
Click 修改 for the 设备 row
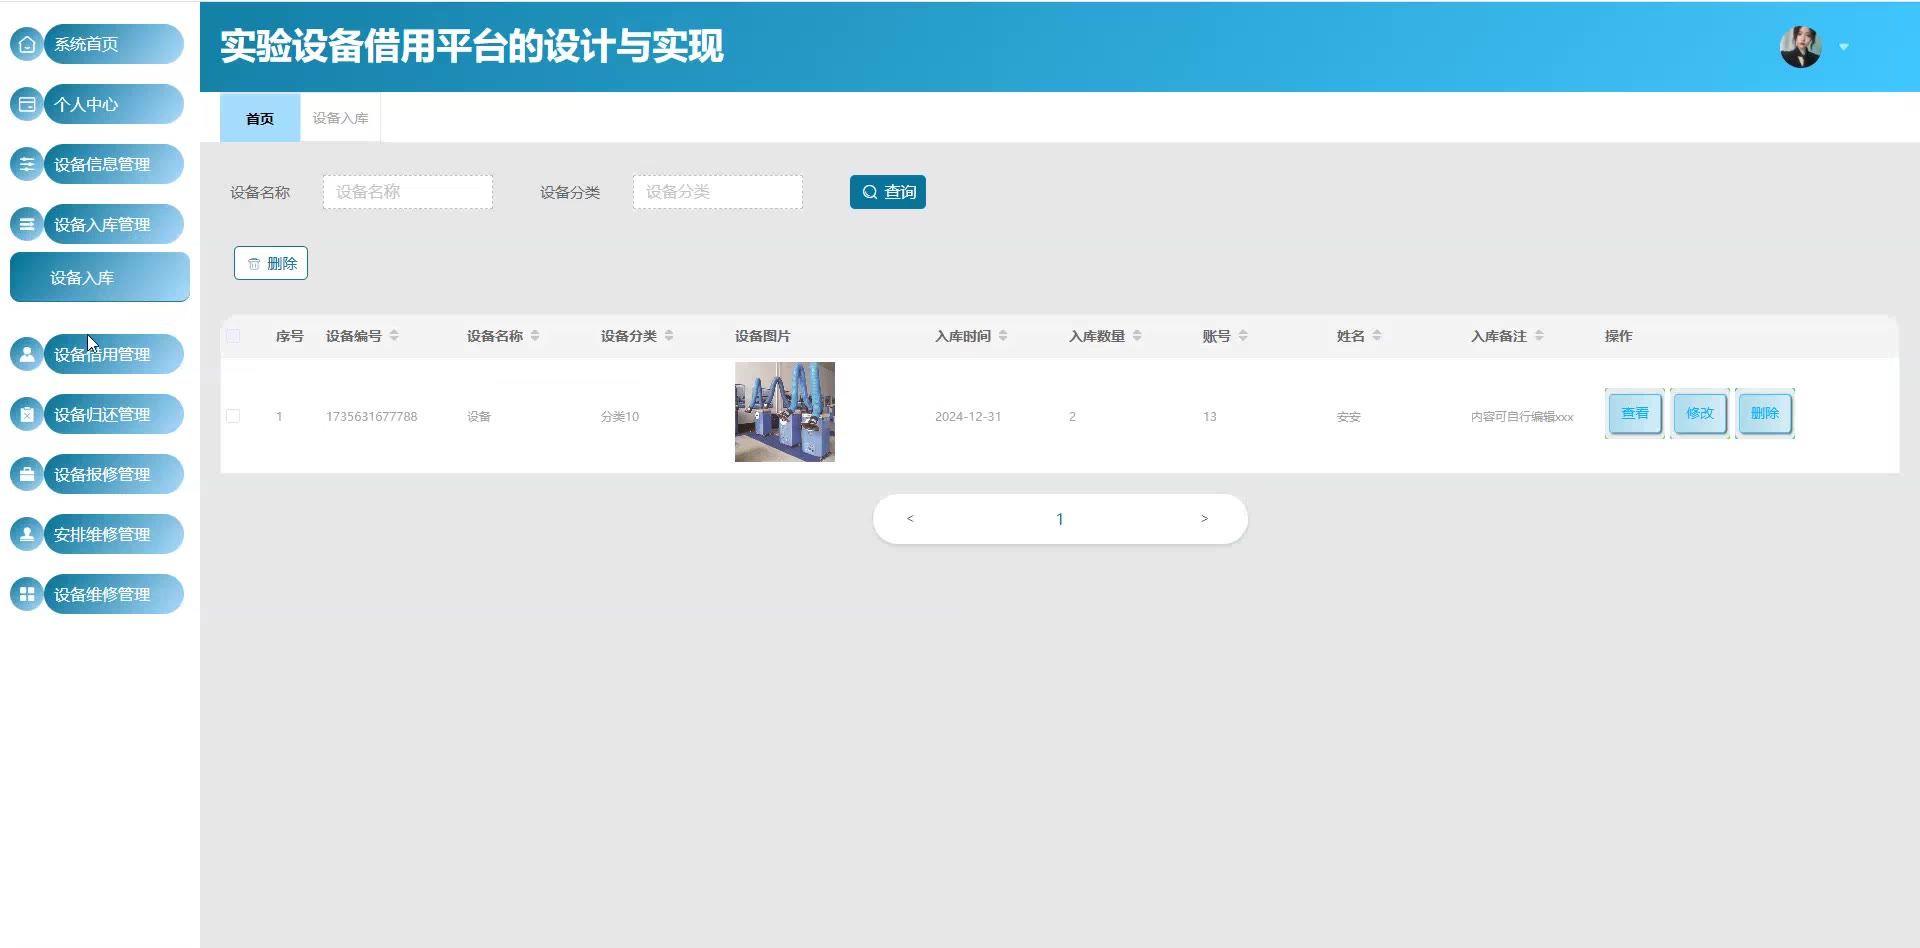[x=1700, y=413]
